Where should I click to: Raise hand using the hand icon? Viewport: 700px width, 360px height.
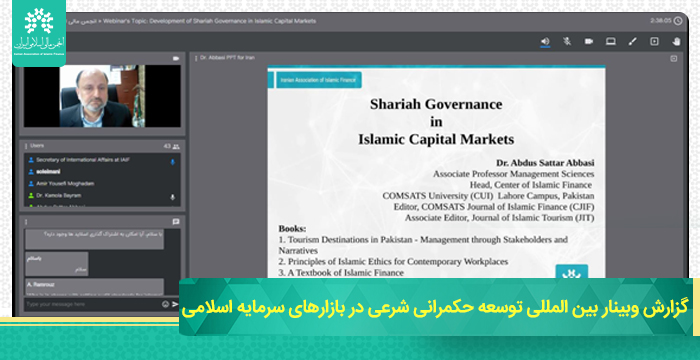point(676,42)
